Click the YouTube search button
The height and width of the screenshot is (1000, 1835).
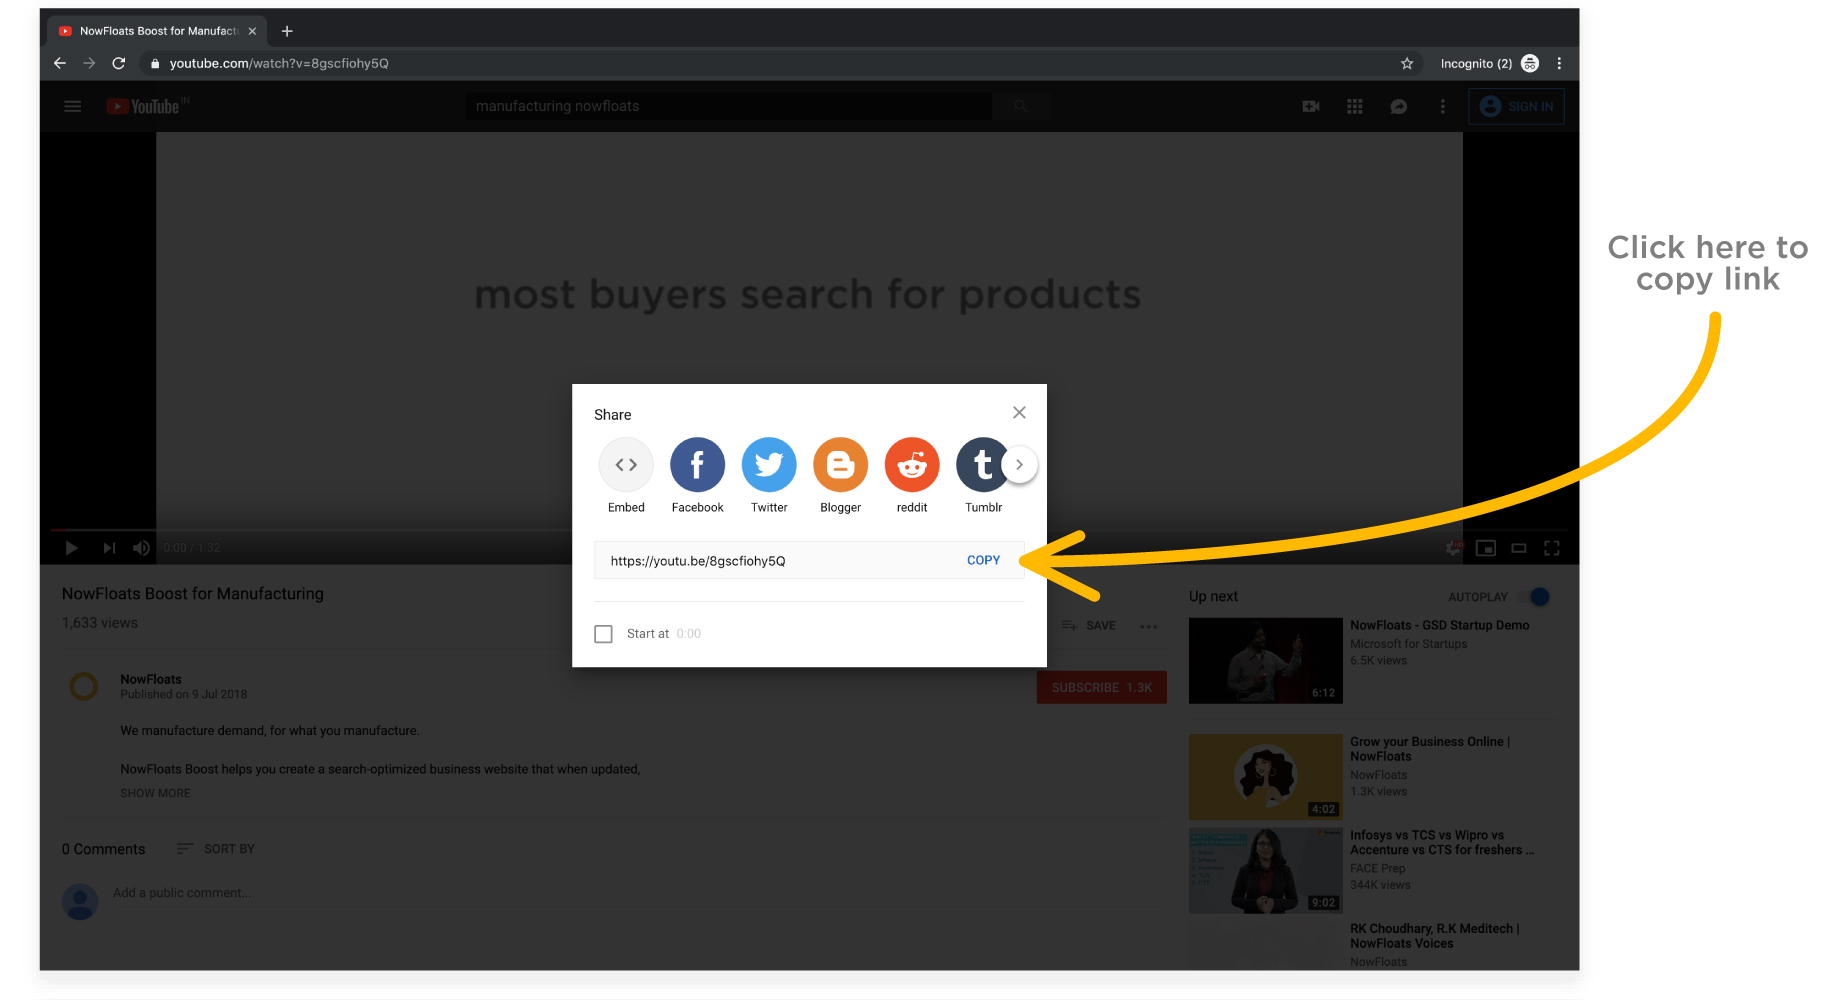pyautogui.click(x=1021, y=106)
